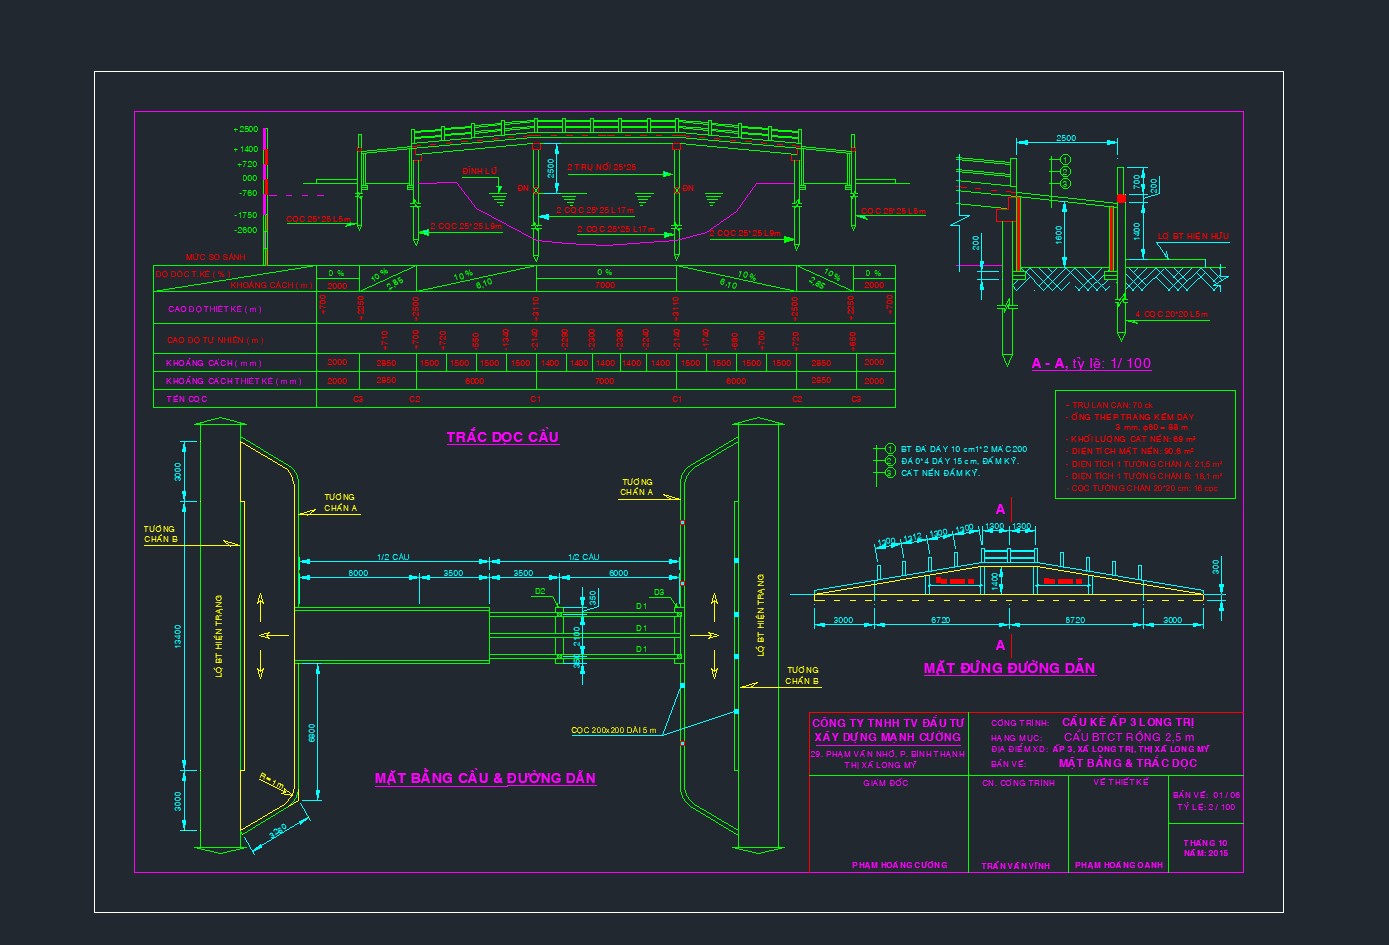Click the '1600' dimension in section A-A

coord(1057,235)
